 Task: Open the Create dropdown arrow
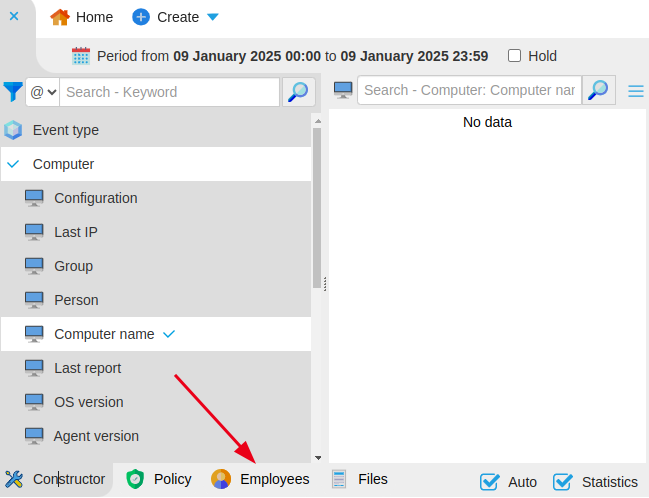coord(212,17)
